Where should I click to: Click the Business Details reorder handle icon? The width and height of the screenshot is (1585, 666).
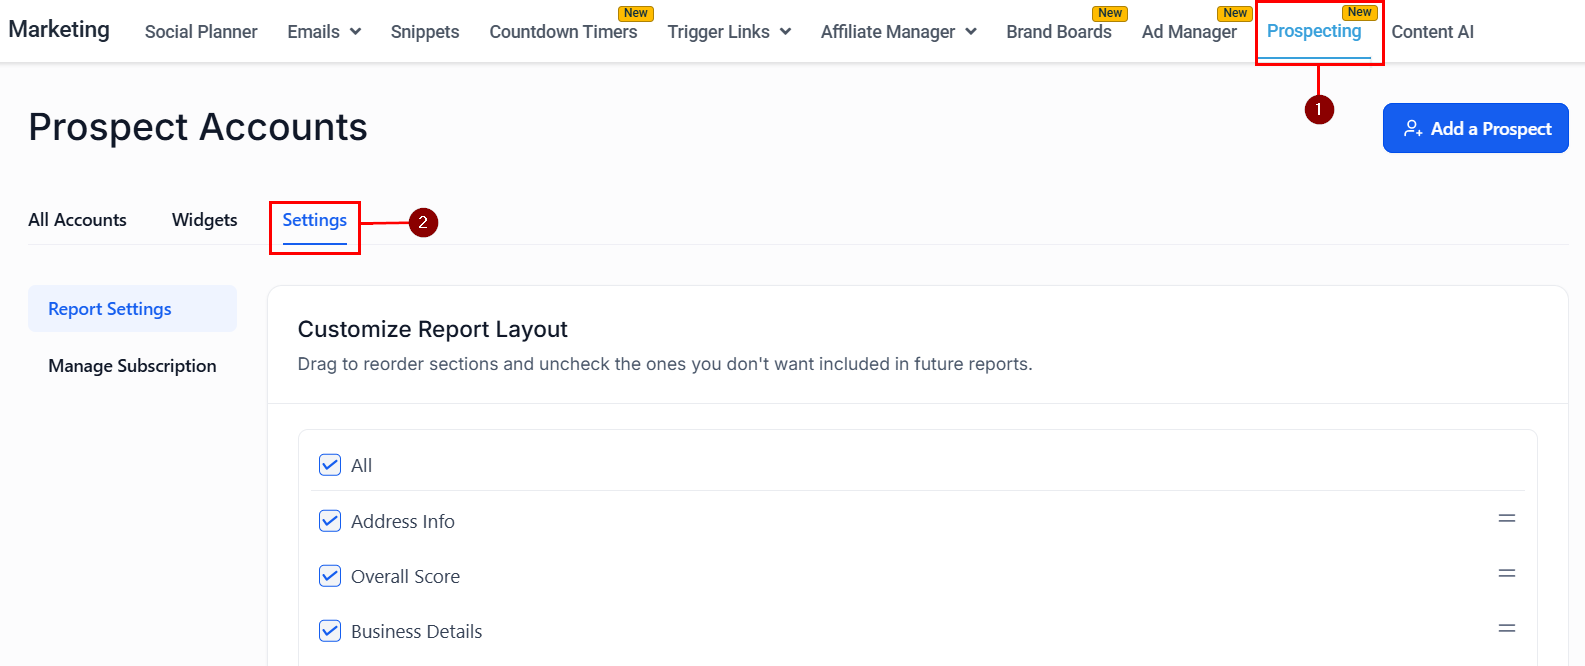click(x=1507, y=629)
